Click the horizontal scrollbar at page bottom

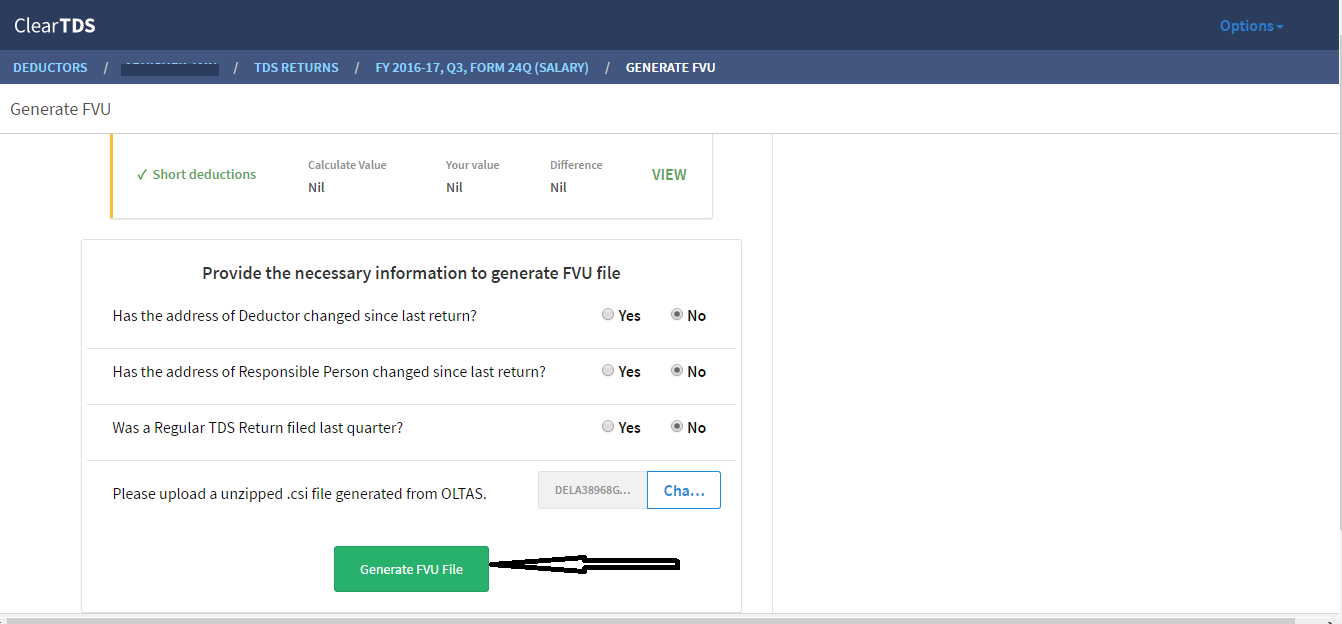click(x=660, y=620)
